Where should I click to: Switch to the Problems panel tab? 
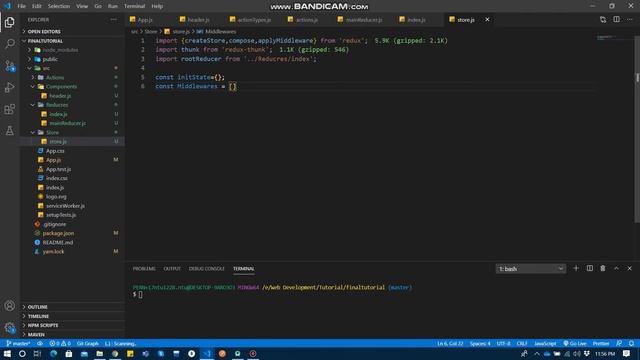pos(144,269)
